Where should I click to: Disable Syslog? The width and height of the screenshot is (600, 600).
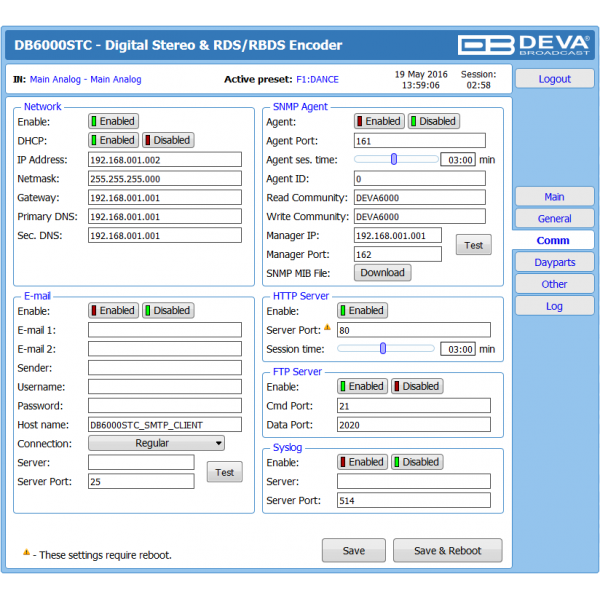417,462
